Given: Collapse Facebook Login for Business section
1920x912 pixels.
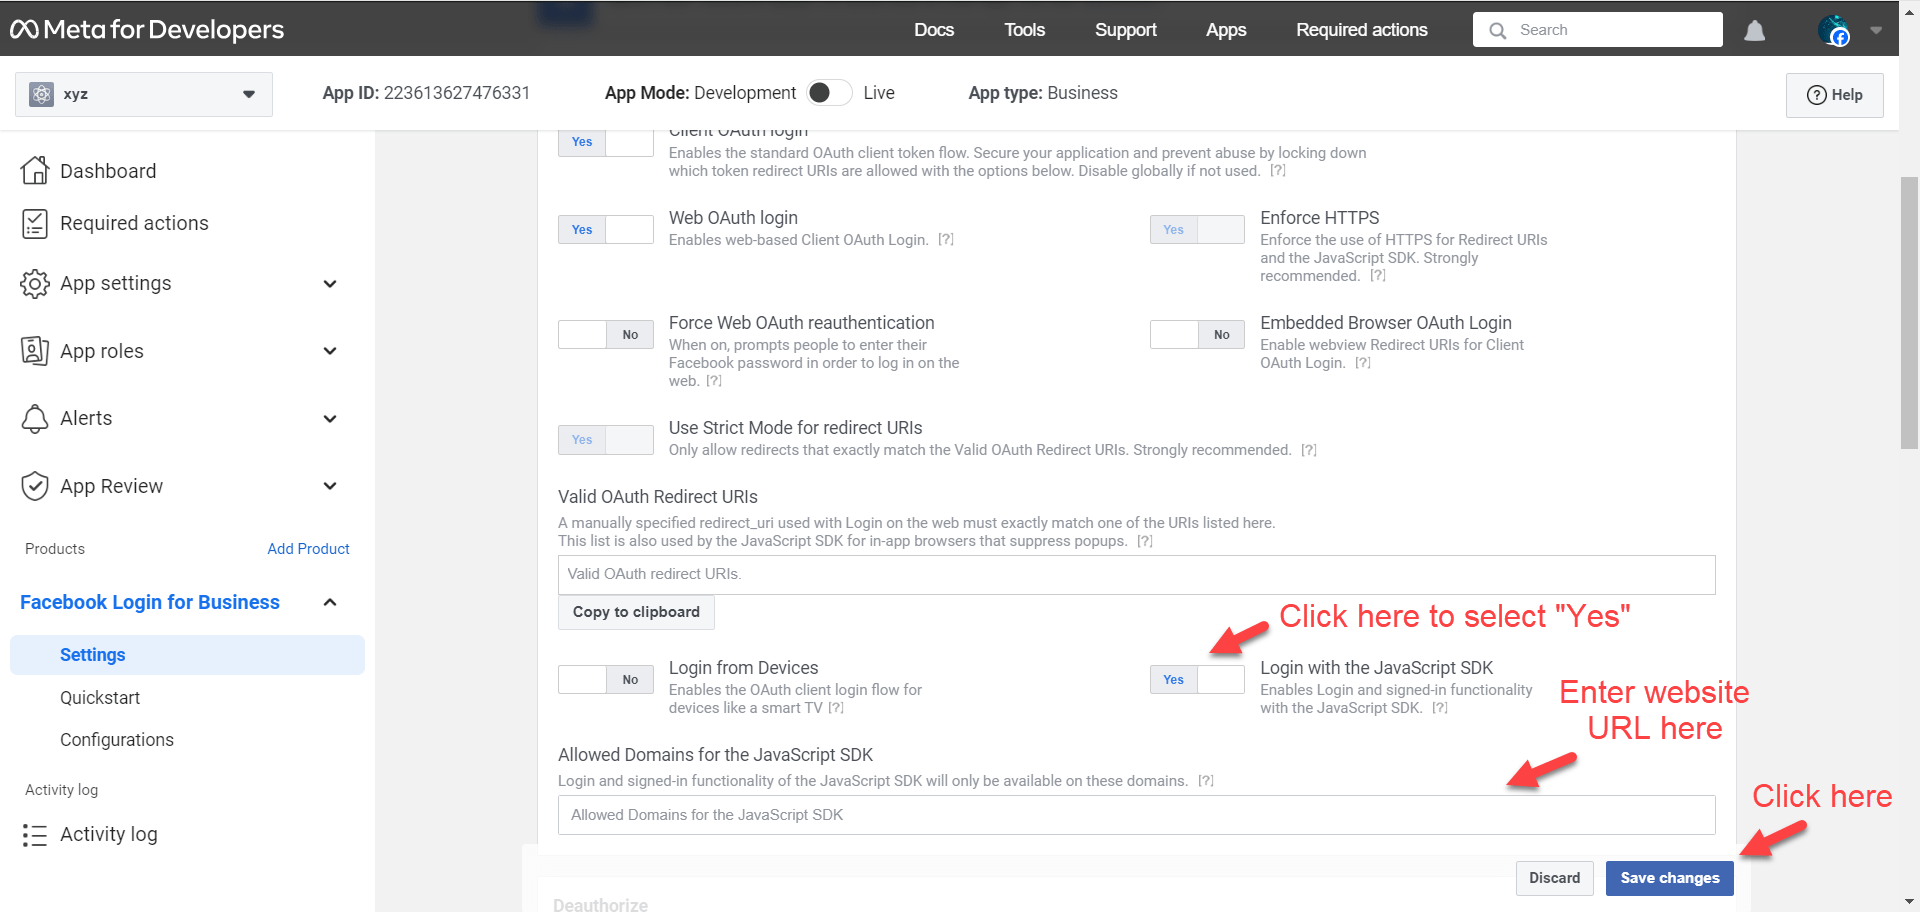Looking at the screenshot, I should coord(330,602).
